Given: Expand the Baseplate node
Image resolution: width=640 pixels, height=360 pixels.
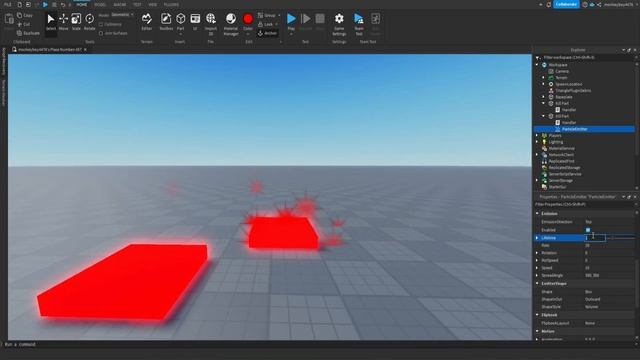Looking at the screenshot, I should [544, 97].
